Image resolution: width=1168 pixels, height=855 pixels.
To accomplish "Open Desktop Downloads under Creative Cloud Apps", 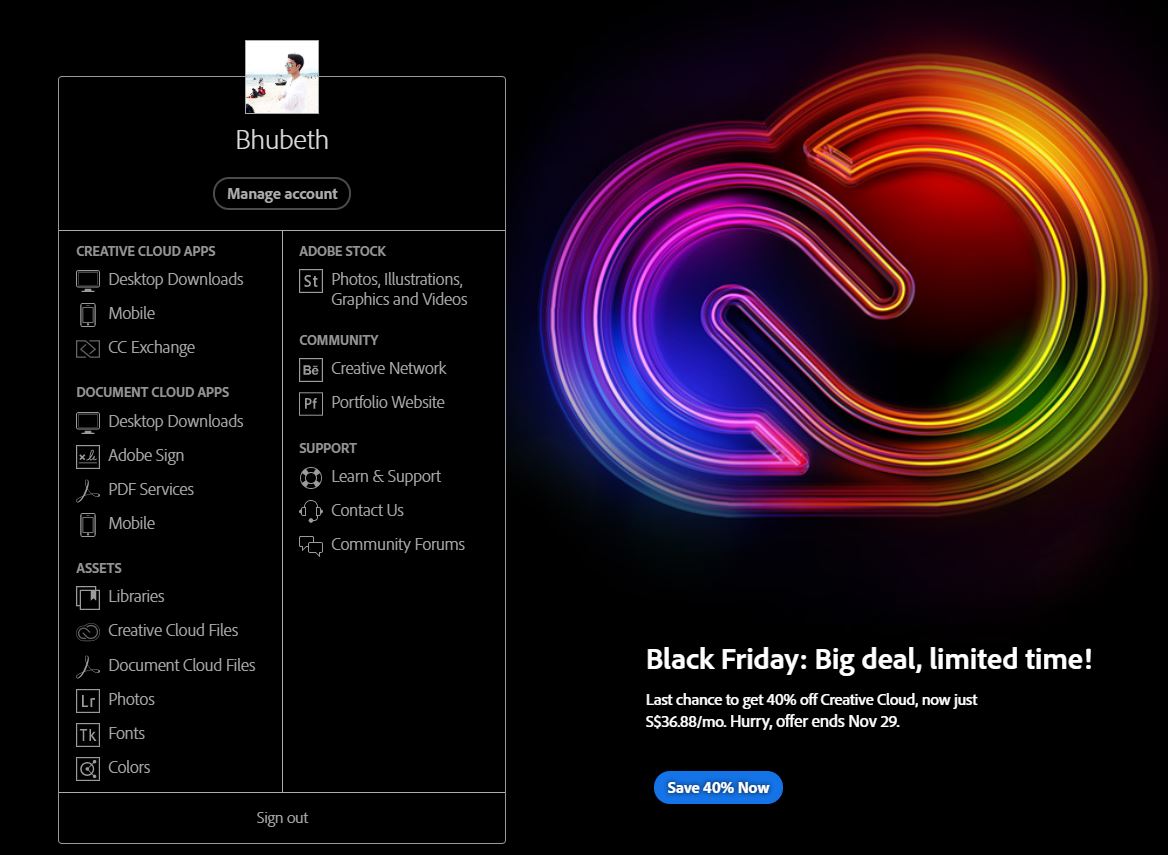I will coord(176,279).
